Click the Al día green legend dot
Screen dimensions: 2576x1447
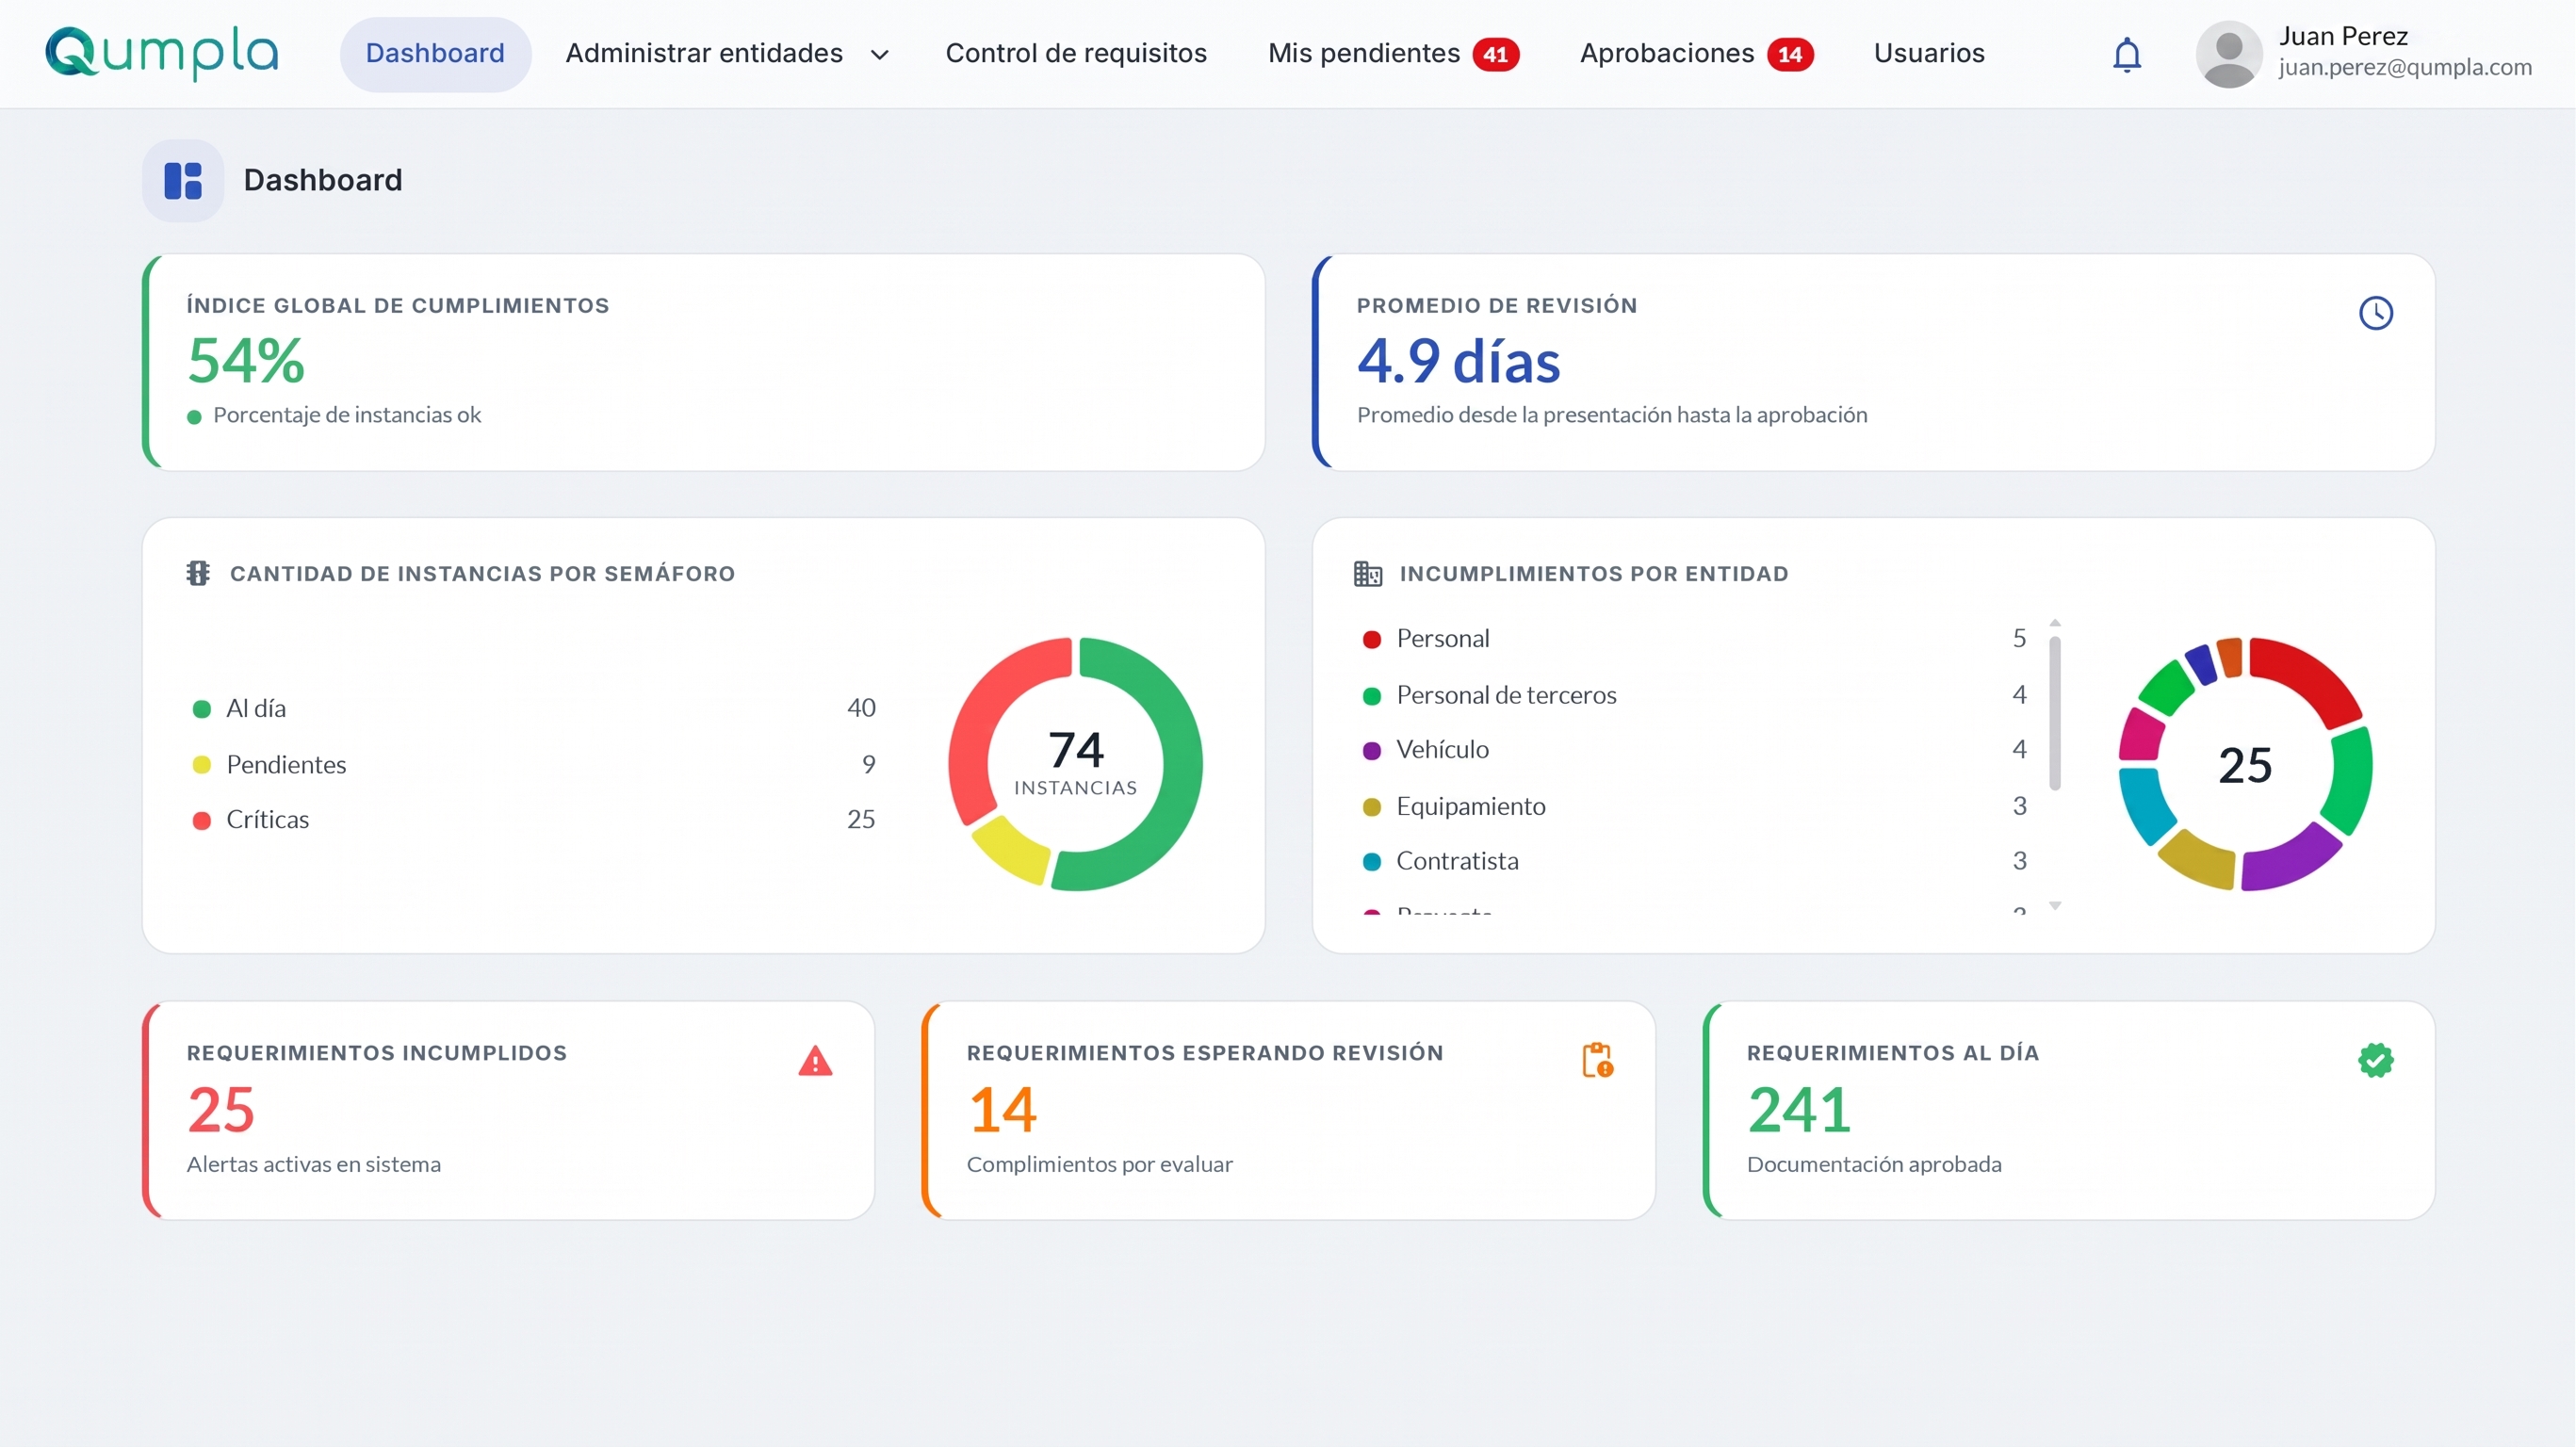[x=201, y=709]
